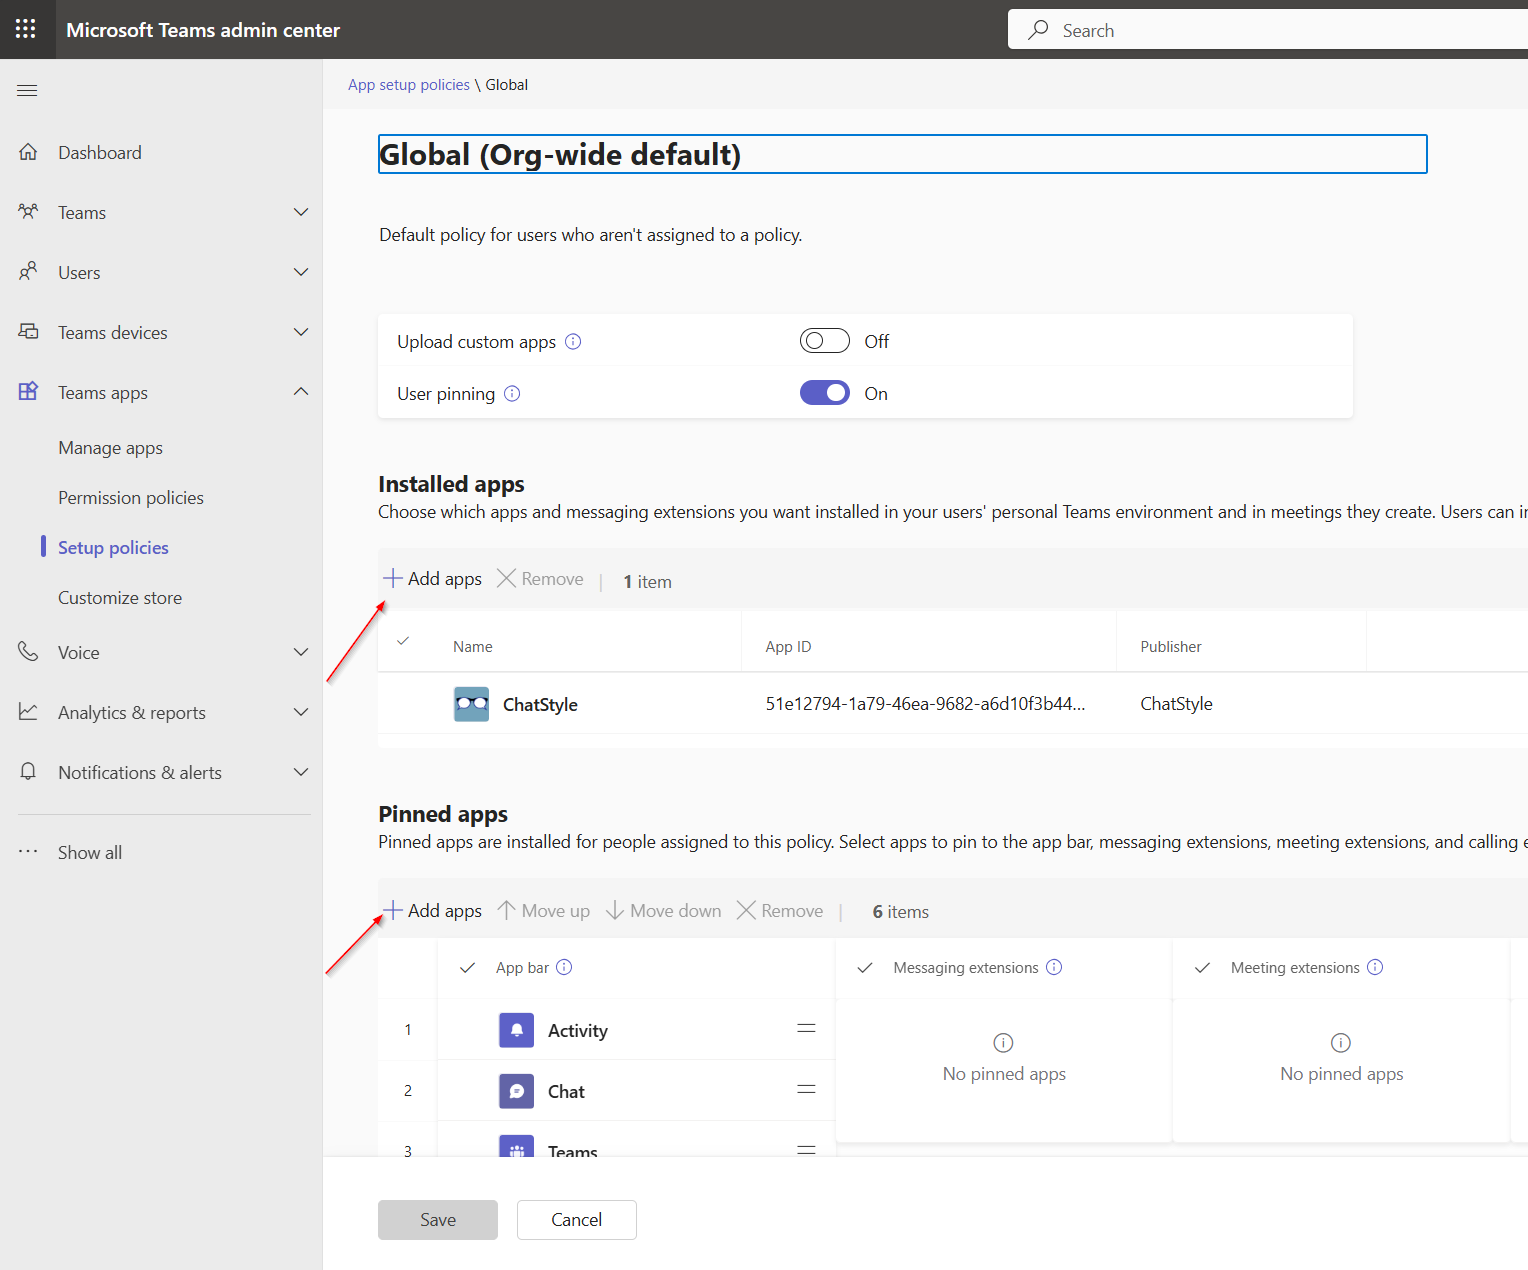Click the Cancel button

pyautogui.click(x=577, y=1220)
